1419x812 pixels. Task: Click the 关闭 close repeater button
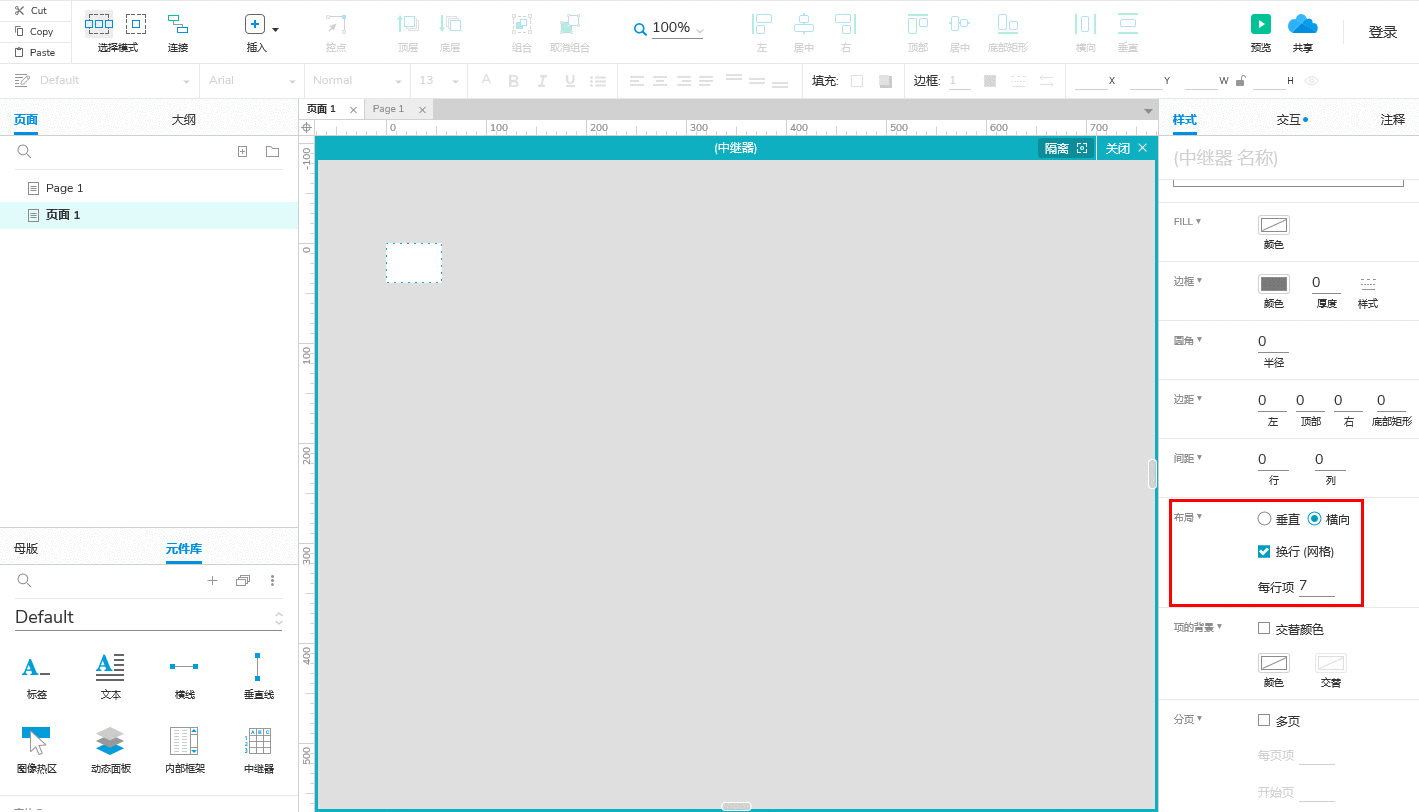pos(1126,148)
